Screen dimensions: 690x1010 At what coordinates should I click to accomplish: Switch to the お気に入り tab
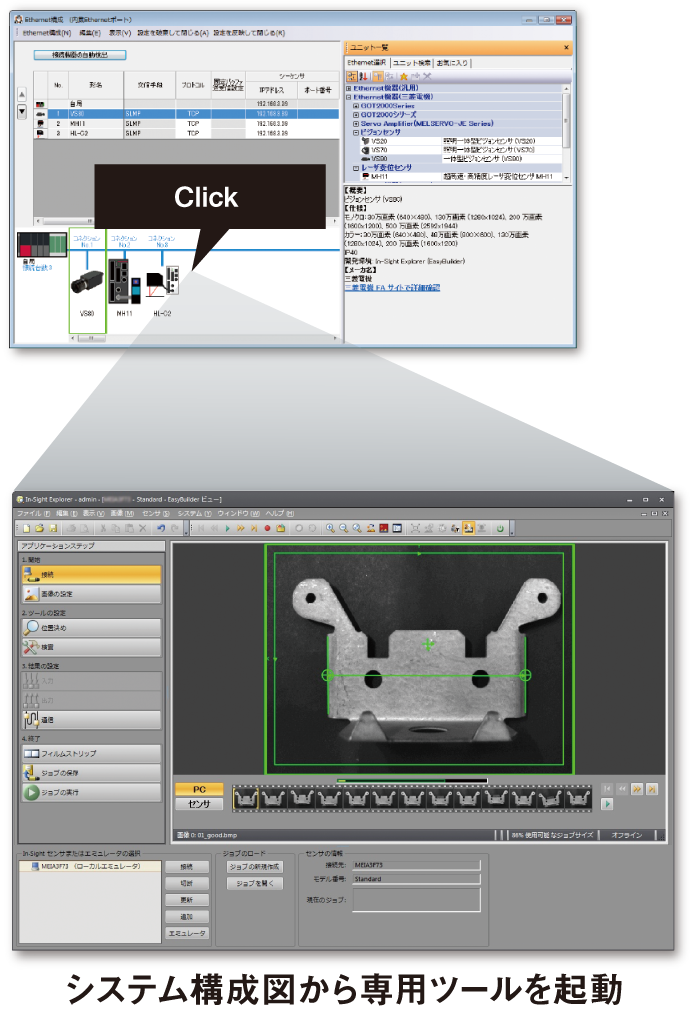click(452, 62)
